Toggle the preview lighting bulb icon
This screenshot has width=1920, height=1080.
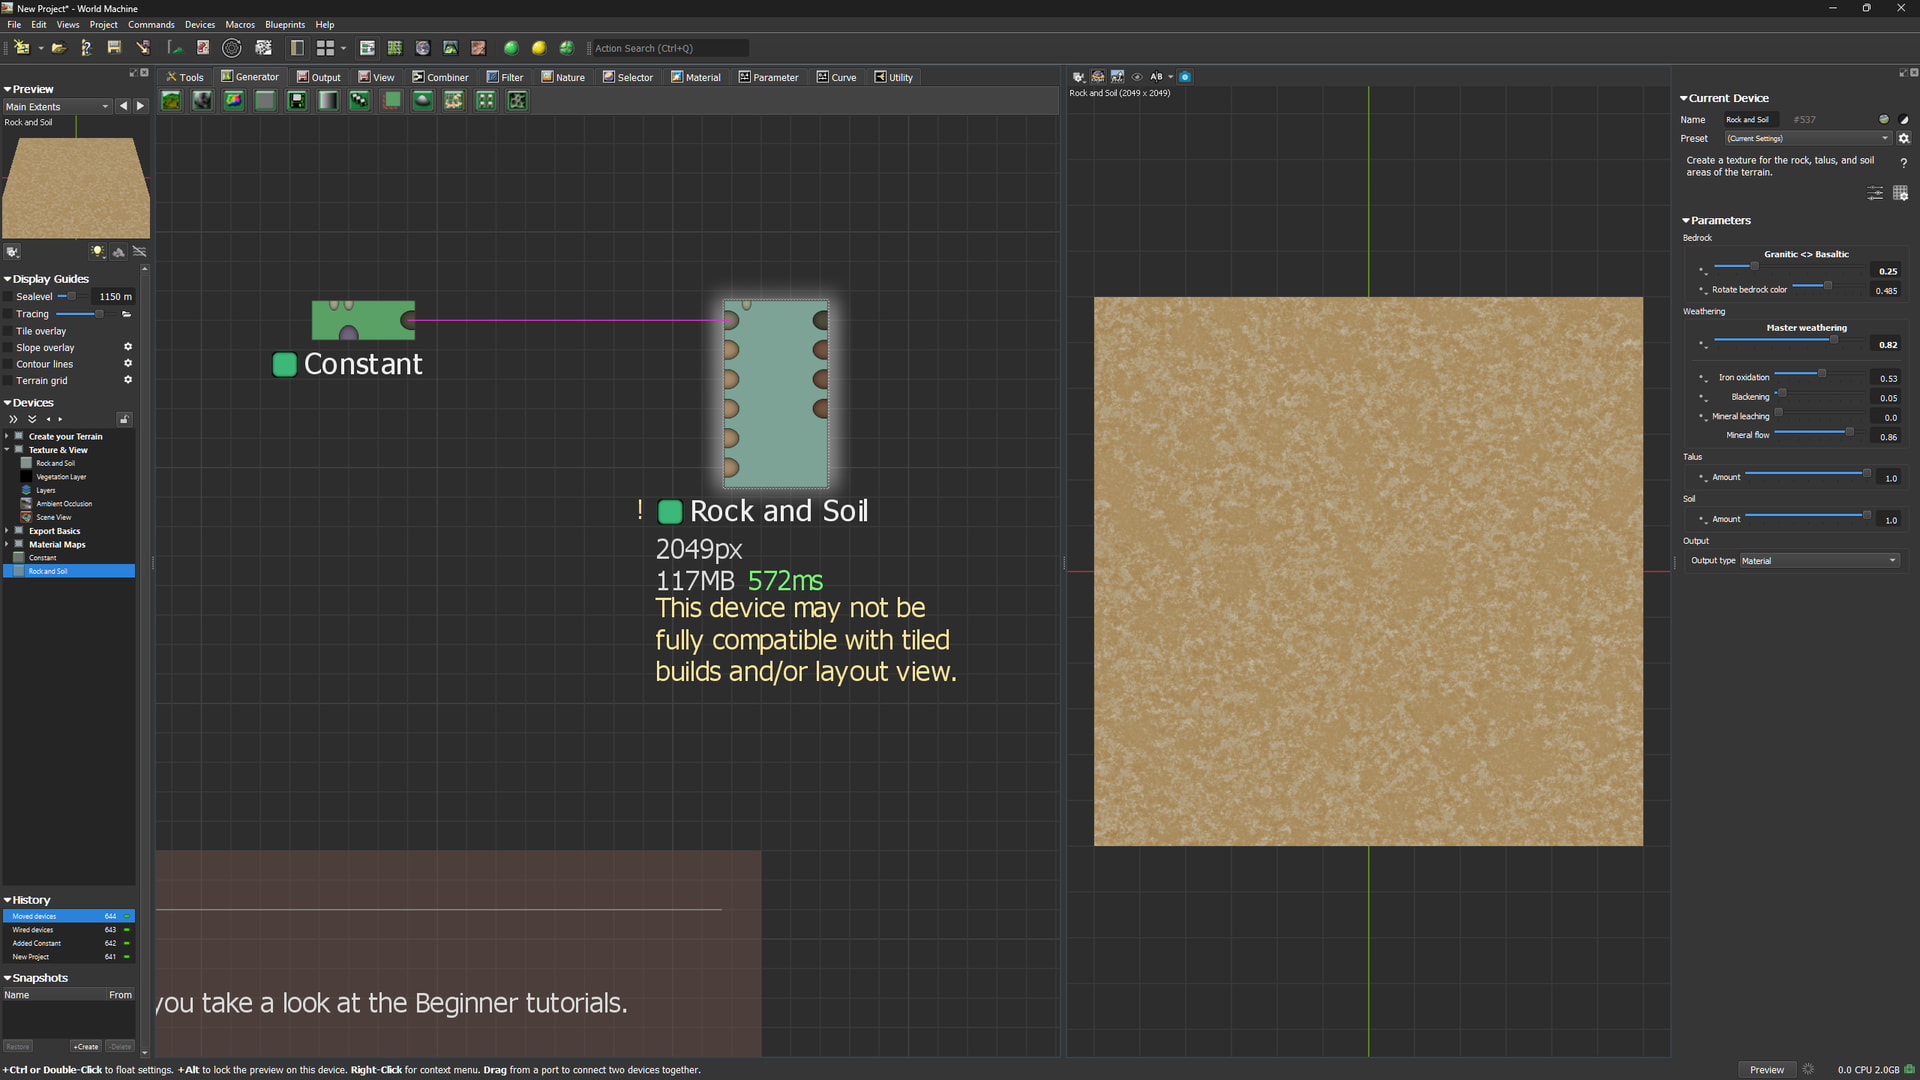(x=97, y=252)
